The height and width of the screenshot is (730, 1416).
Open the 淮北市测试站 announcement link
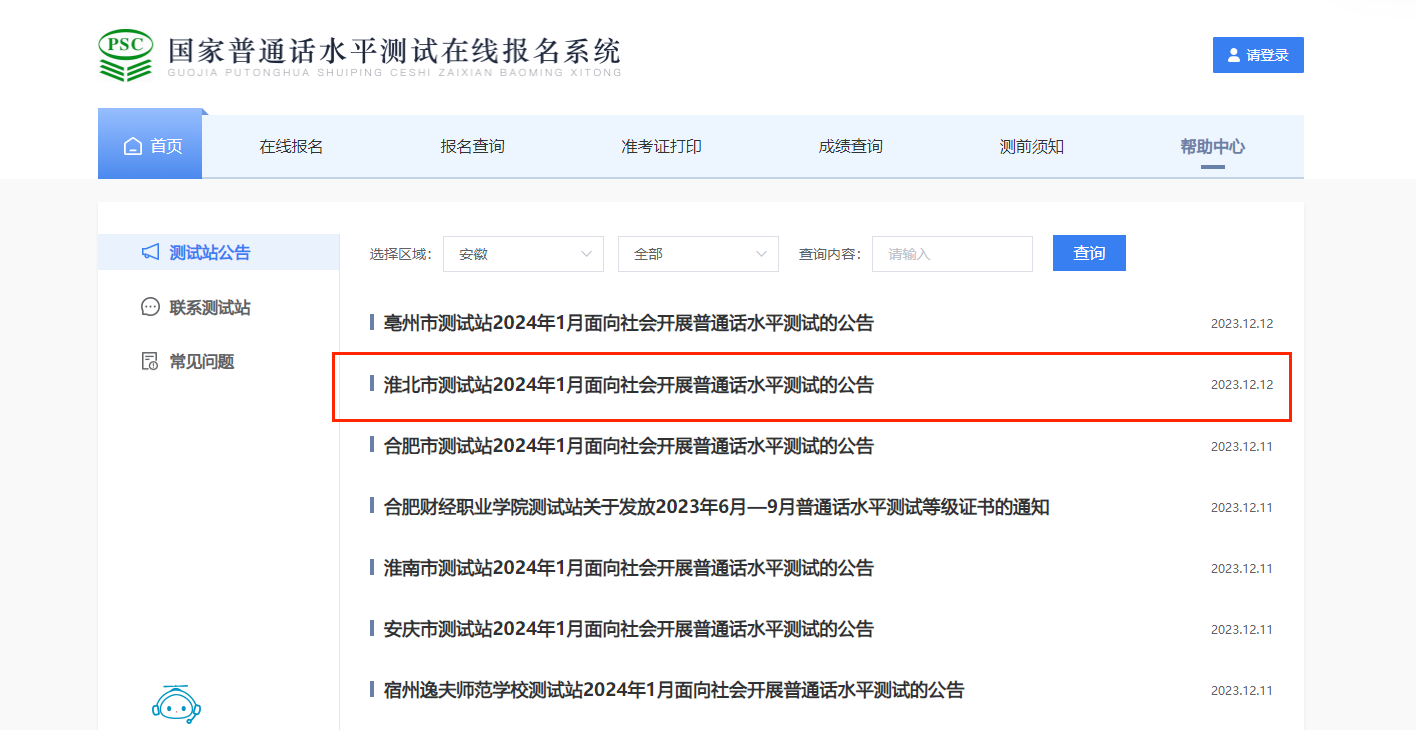tap(628, 385)
